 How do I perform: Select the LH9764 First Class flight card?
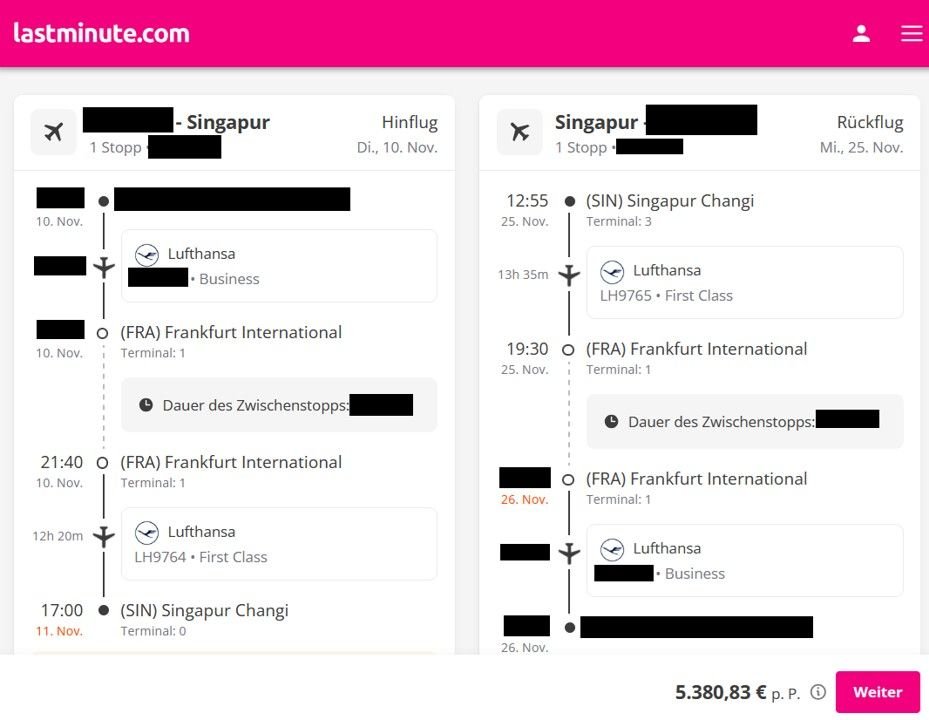[x=279, y=544]
